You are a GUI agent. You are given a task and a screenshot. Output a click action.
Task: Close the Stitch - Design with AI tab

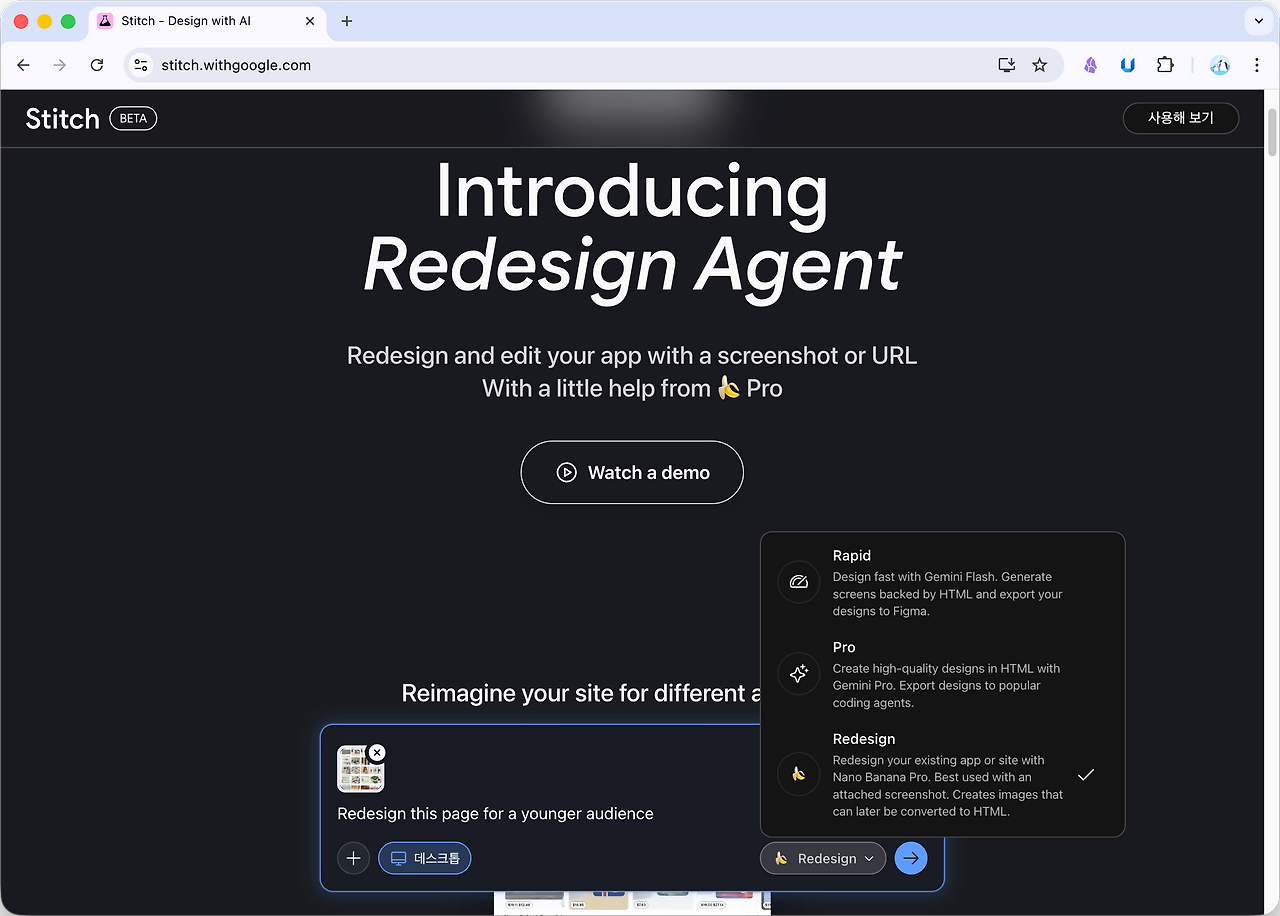pos(310,21)
